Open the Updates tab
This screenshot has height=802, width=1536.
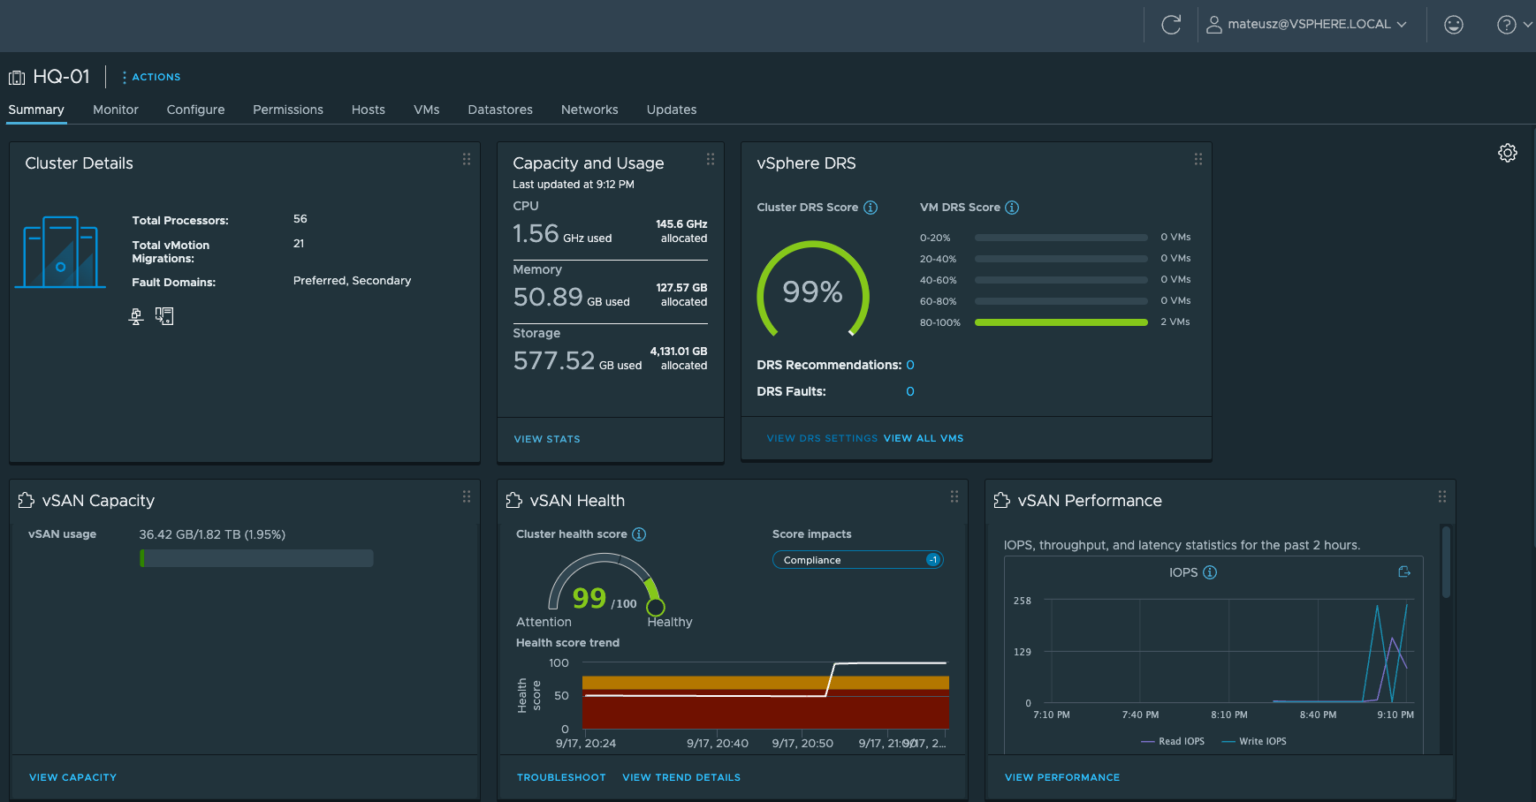click(x=672, y=110)
